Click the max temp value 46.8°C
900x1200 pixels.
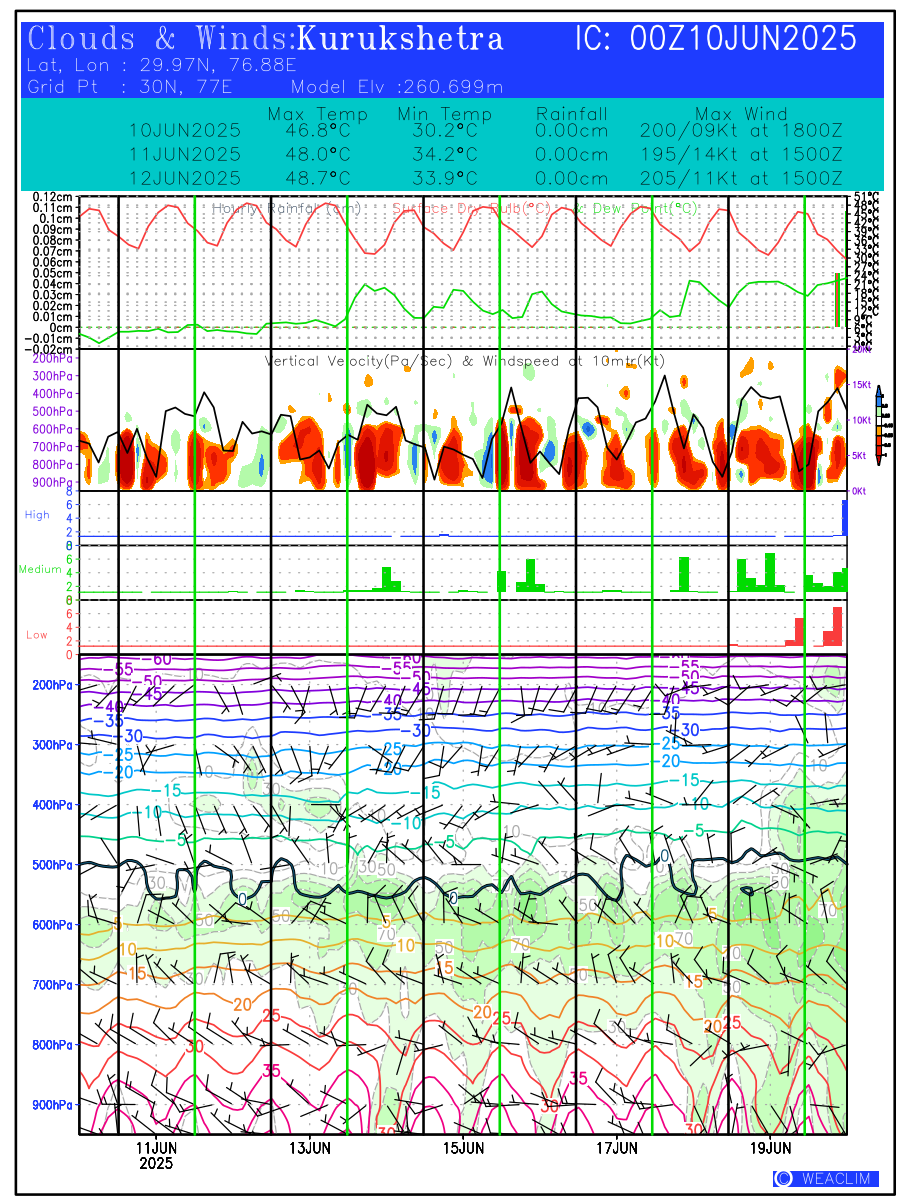click(x=316, y=131)
